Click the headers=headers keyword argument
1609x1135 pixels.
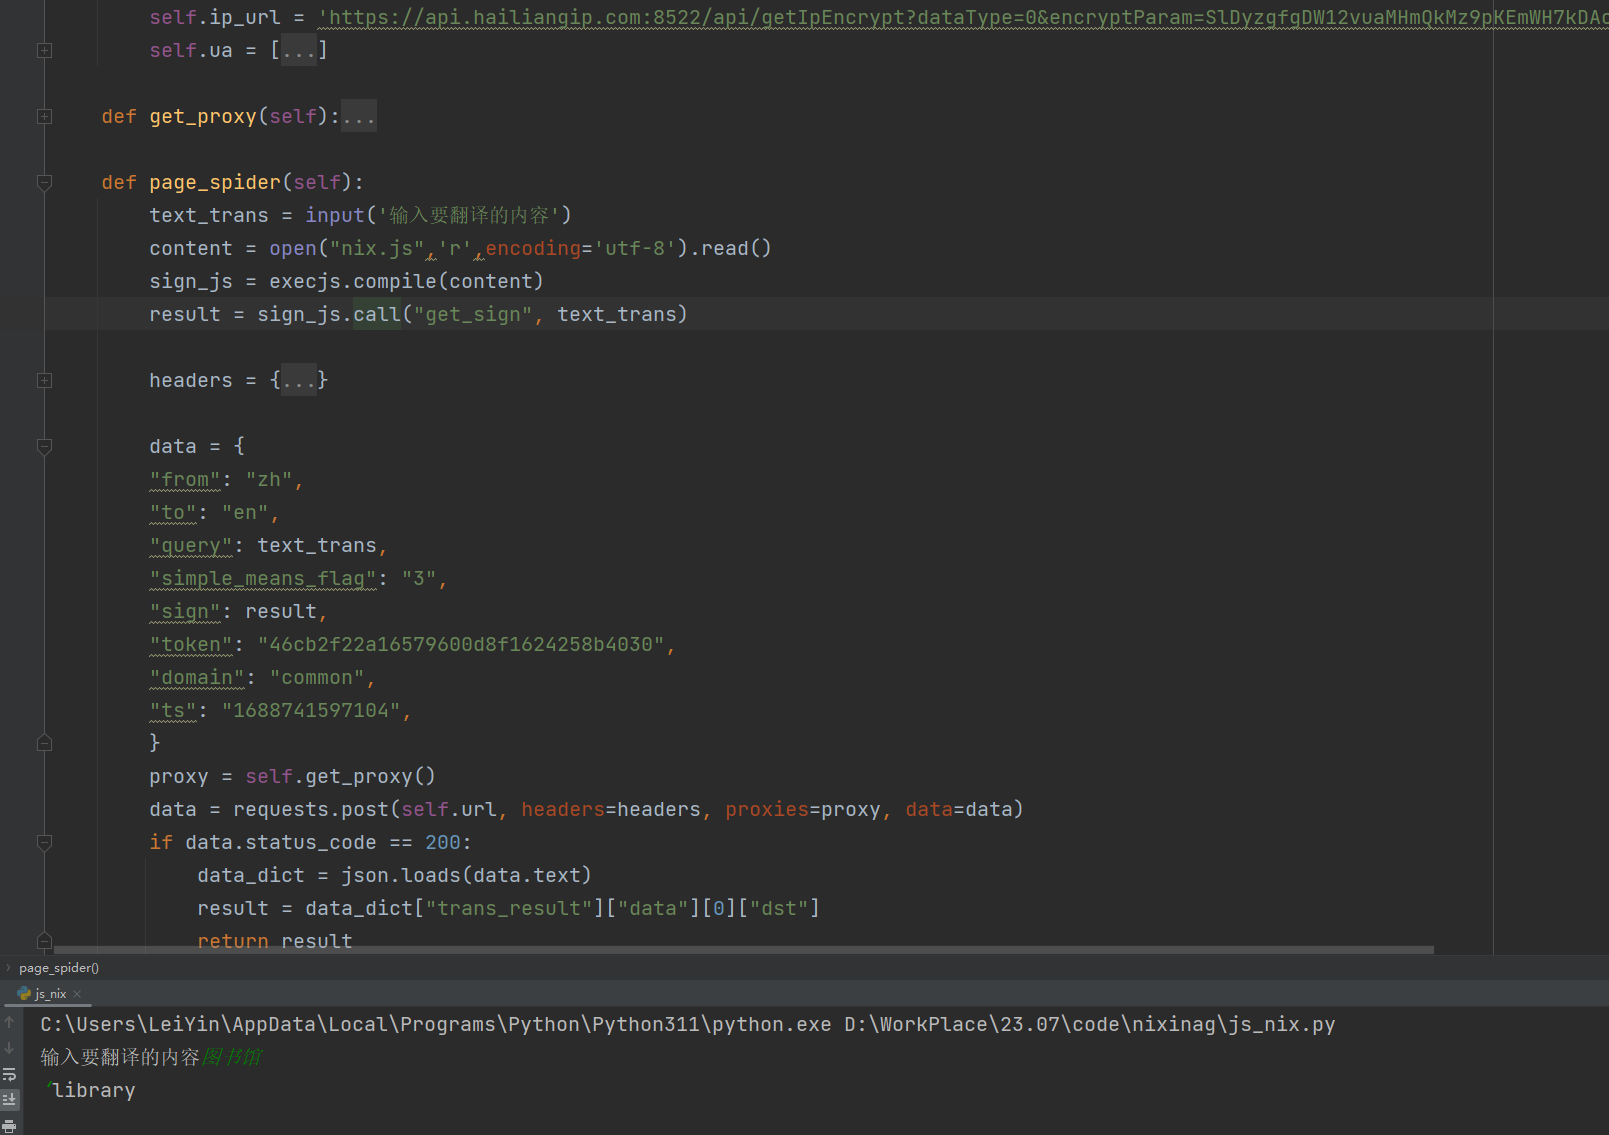point(611,809)
